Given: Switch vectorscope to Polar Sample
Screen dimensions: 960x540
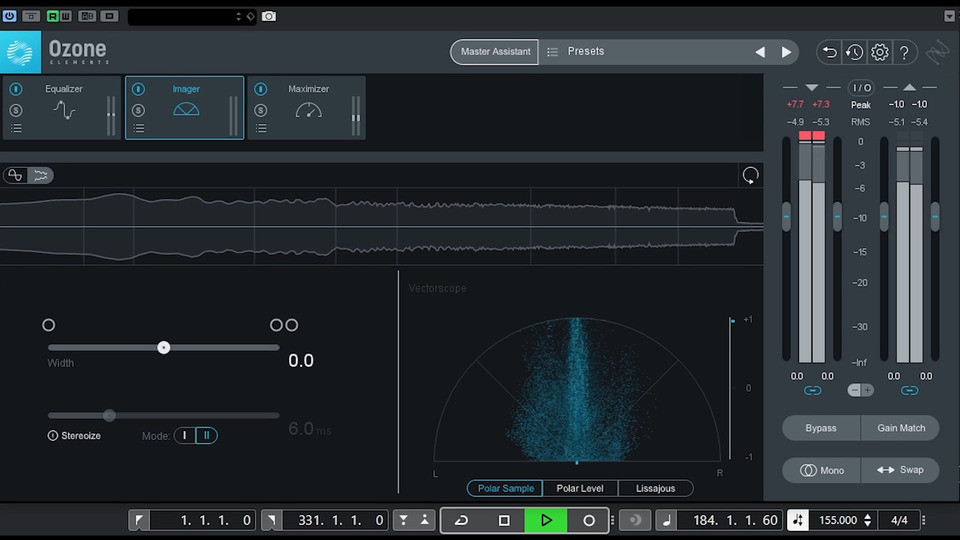Looking at the screenshot, I should pos(505,488).
